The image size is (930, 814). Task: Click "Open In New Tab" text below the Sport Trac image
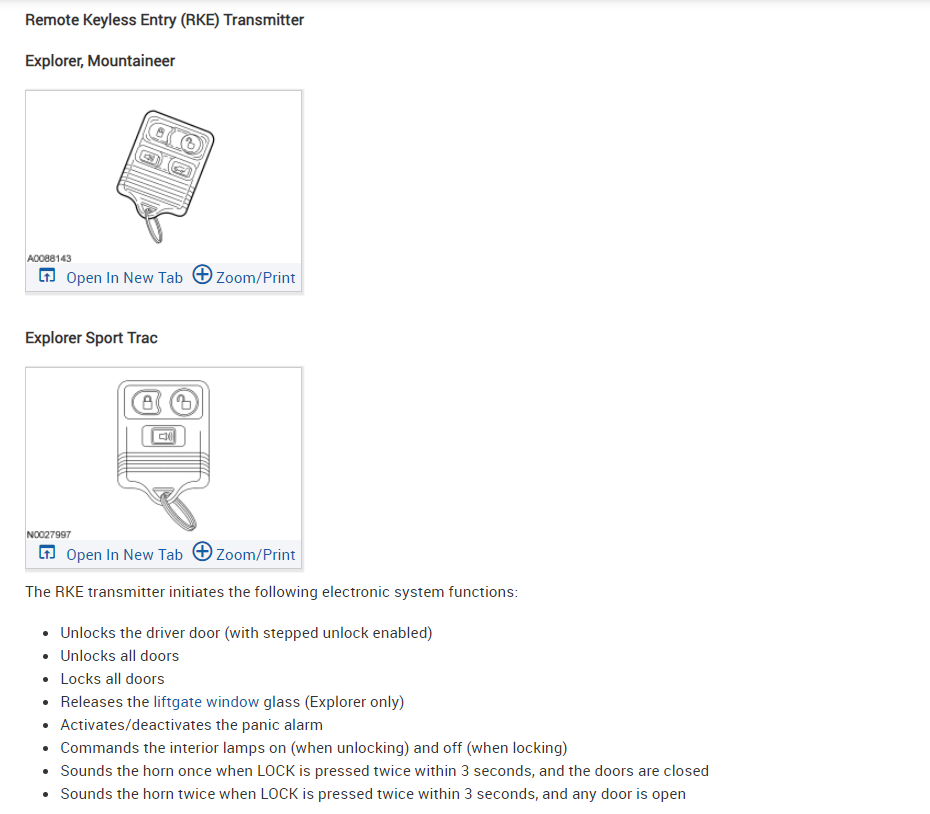click(124, 554)
